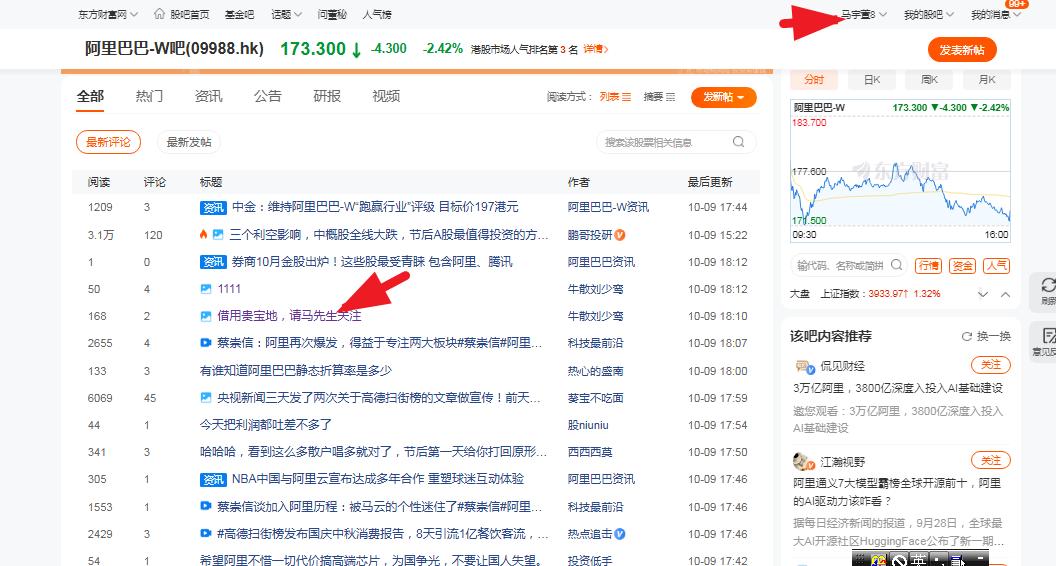Click the 刷新 refresh icon on right sidebar
Viewport: 1056px width, 566px height.
pos(1048,285)
